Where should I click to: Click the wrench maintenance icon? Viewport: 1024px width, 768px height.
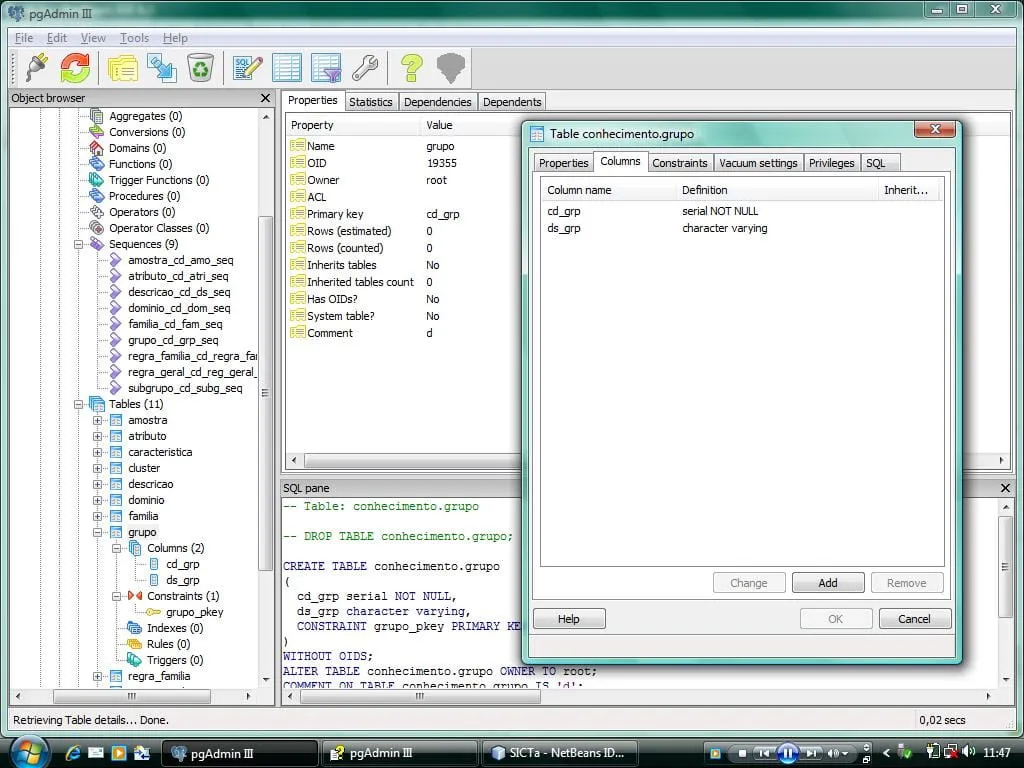click(x=365, y=68)
